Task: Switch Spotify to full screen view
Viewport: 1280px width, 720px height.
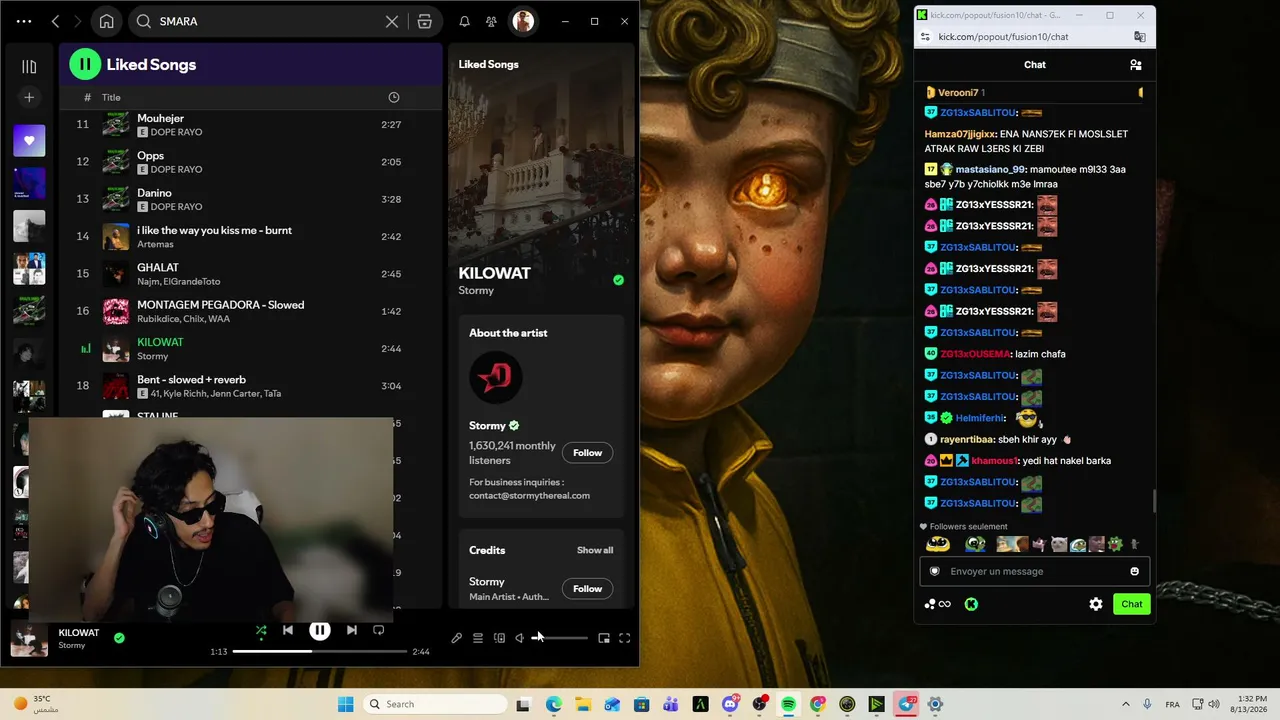Action: [625, 638]
